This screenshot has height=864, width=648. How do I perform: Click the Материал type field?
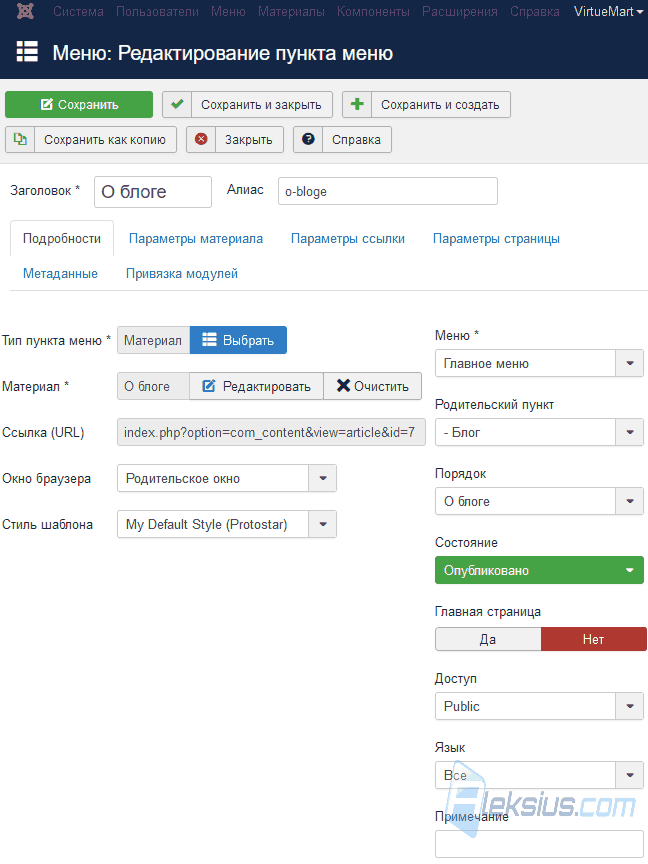point(153,340)
